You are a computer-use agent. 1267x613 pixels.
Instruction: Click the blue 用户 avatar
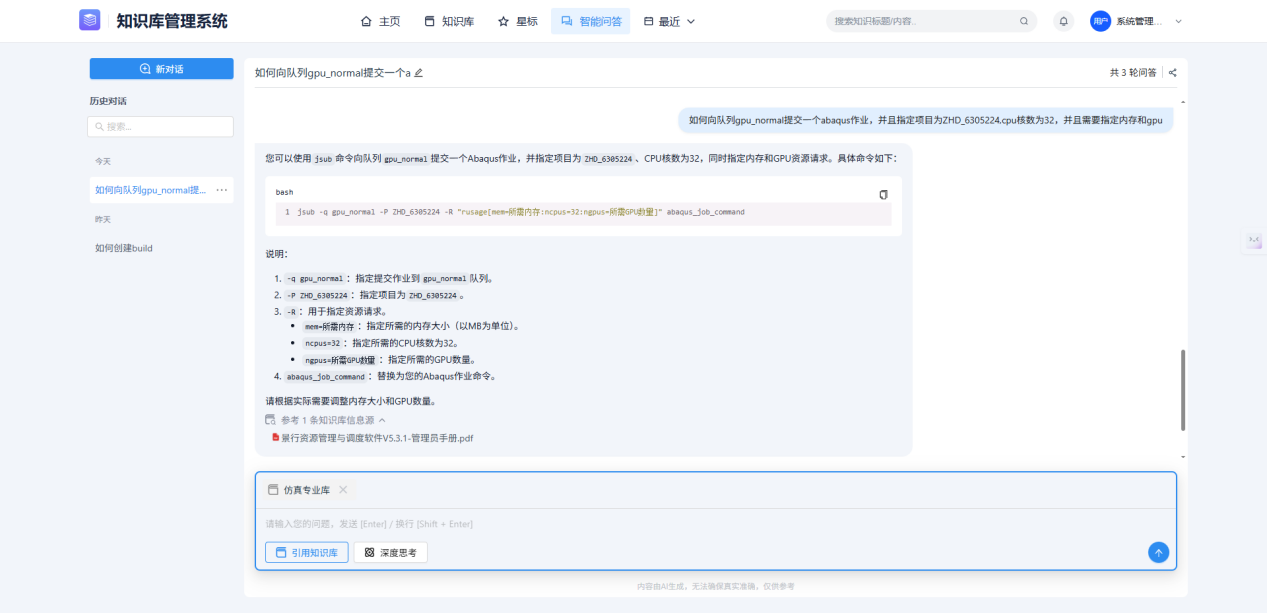[x=1101, y=21]
